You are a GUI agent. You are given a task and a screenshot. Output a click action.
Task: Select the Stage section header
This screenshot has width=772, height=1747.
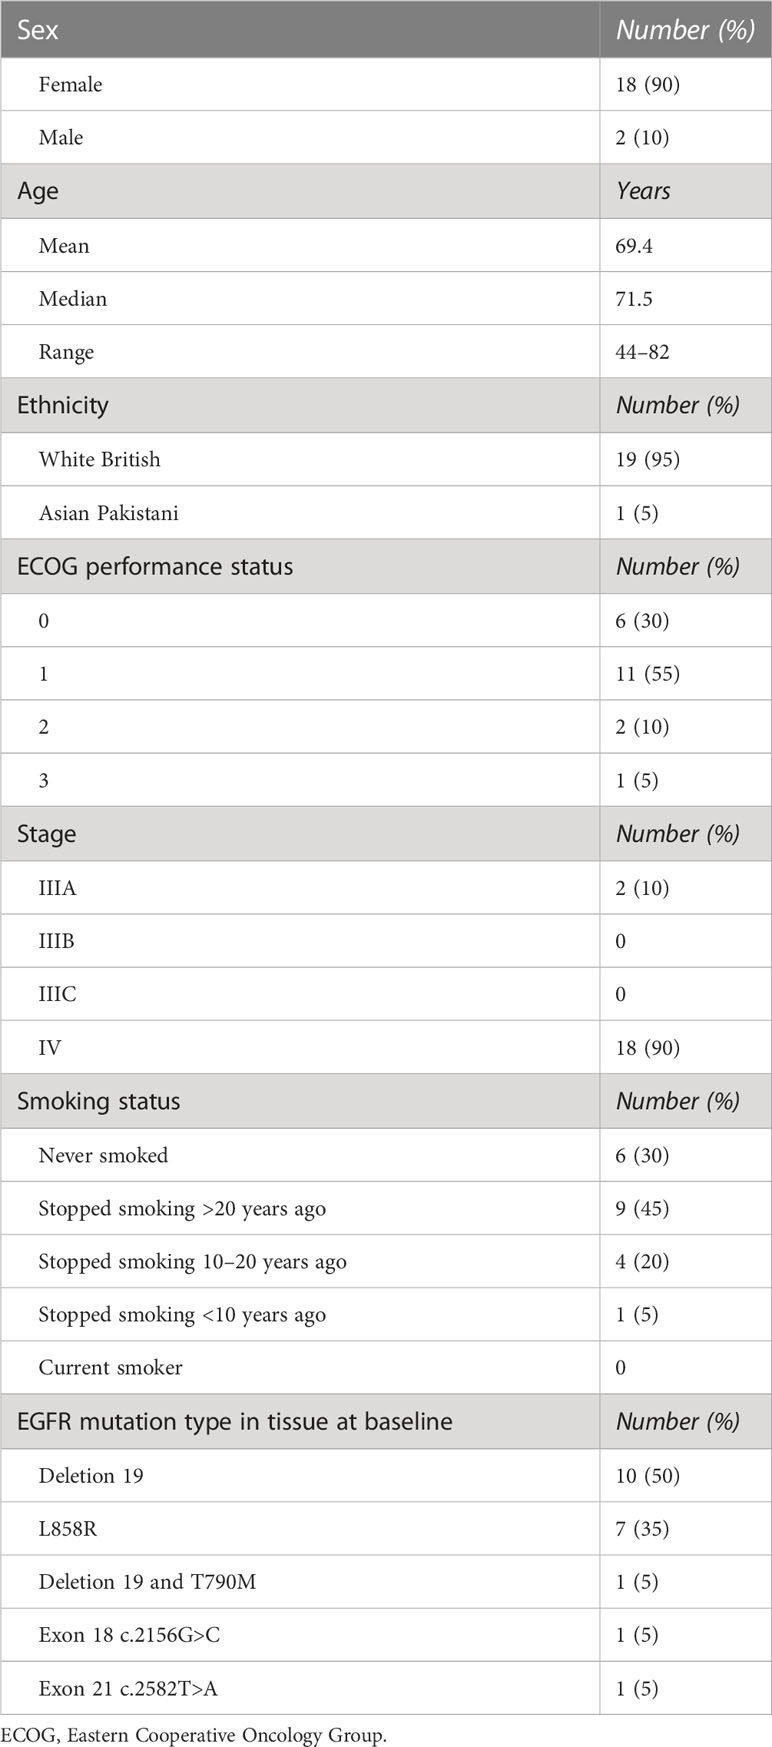pyautogui.click(x=300, y=834)
